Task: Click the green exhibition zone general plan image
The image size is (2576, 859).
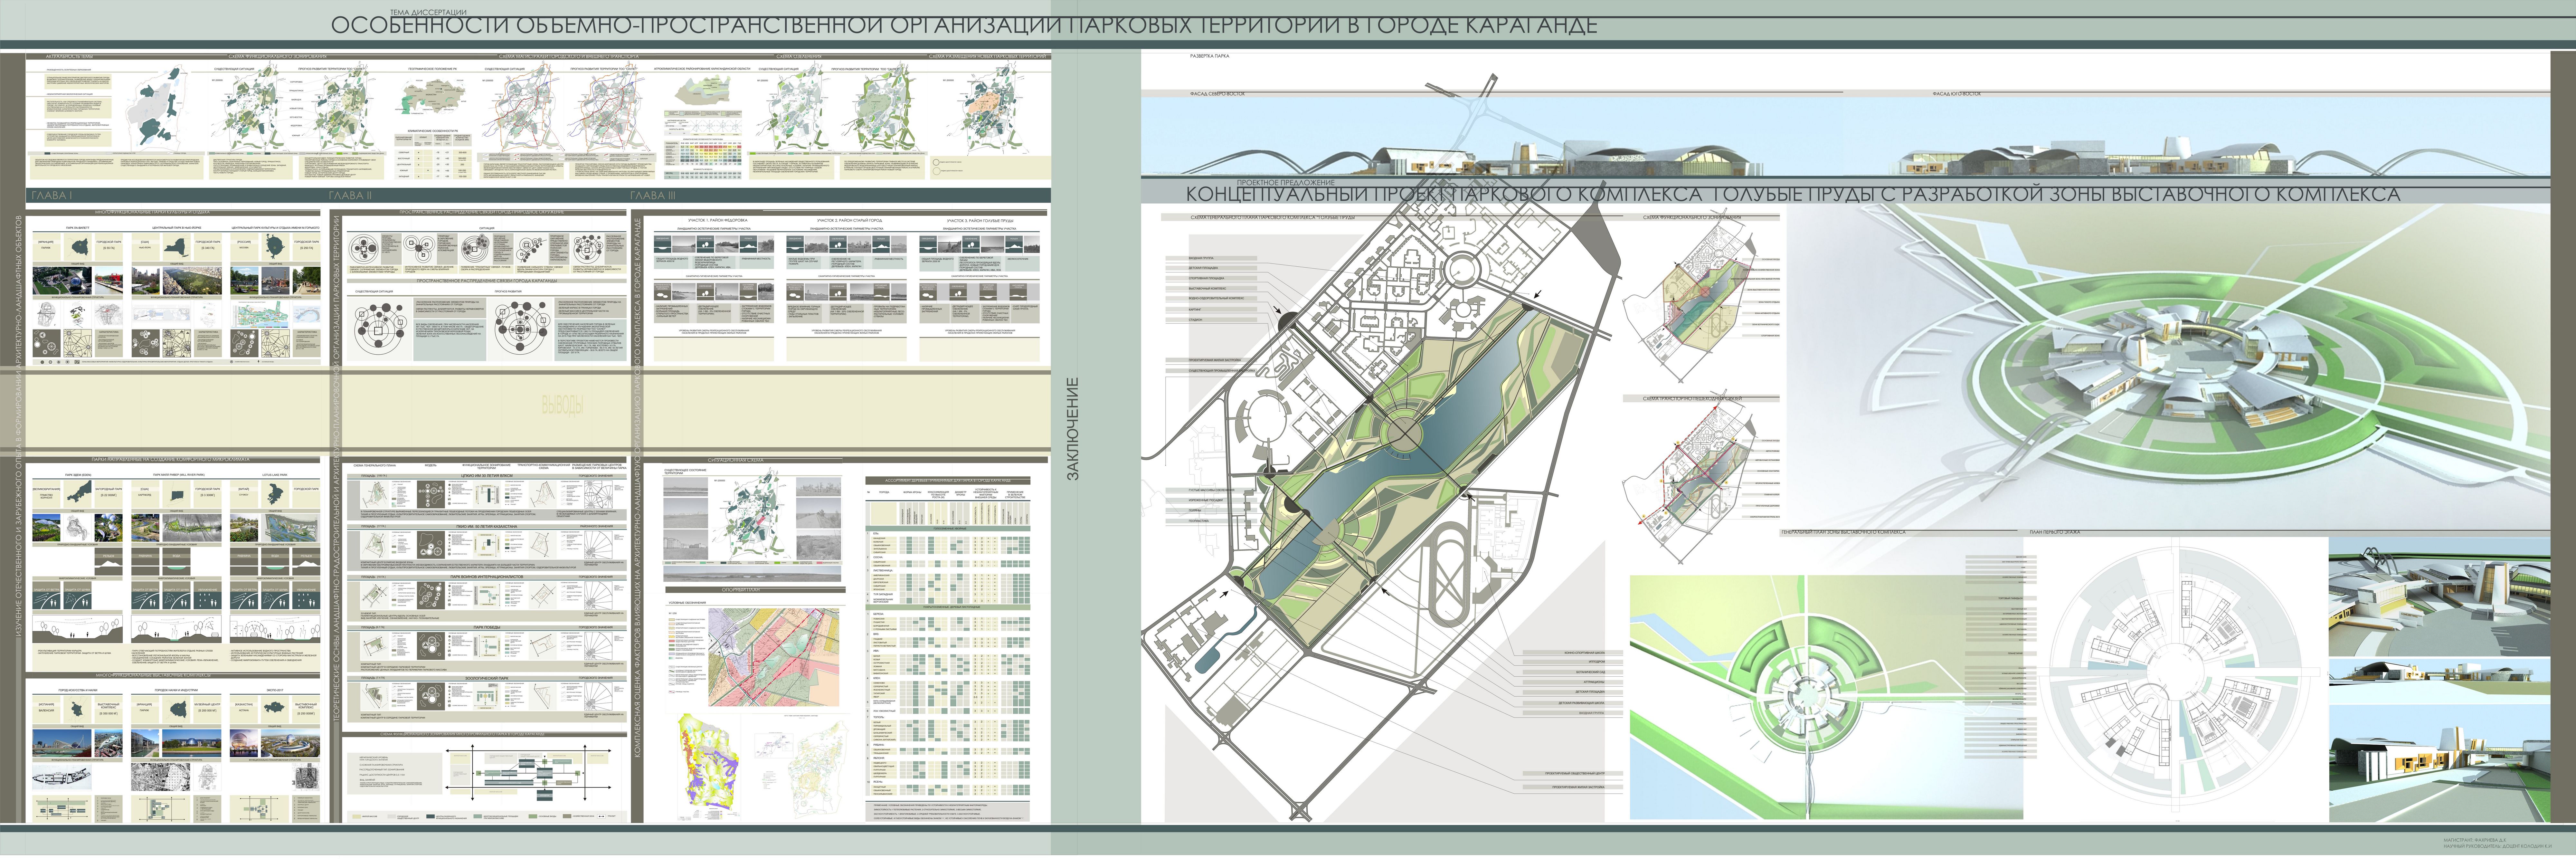Action: coord(1826,697)
